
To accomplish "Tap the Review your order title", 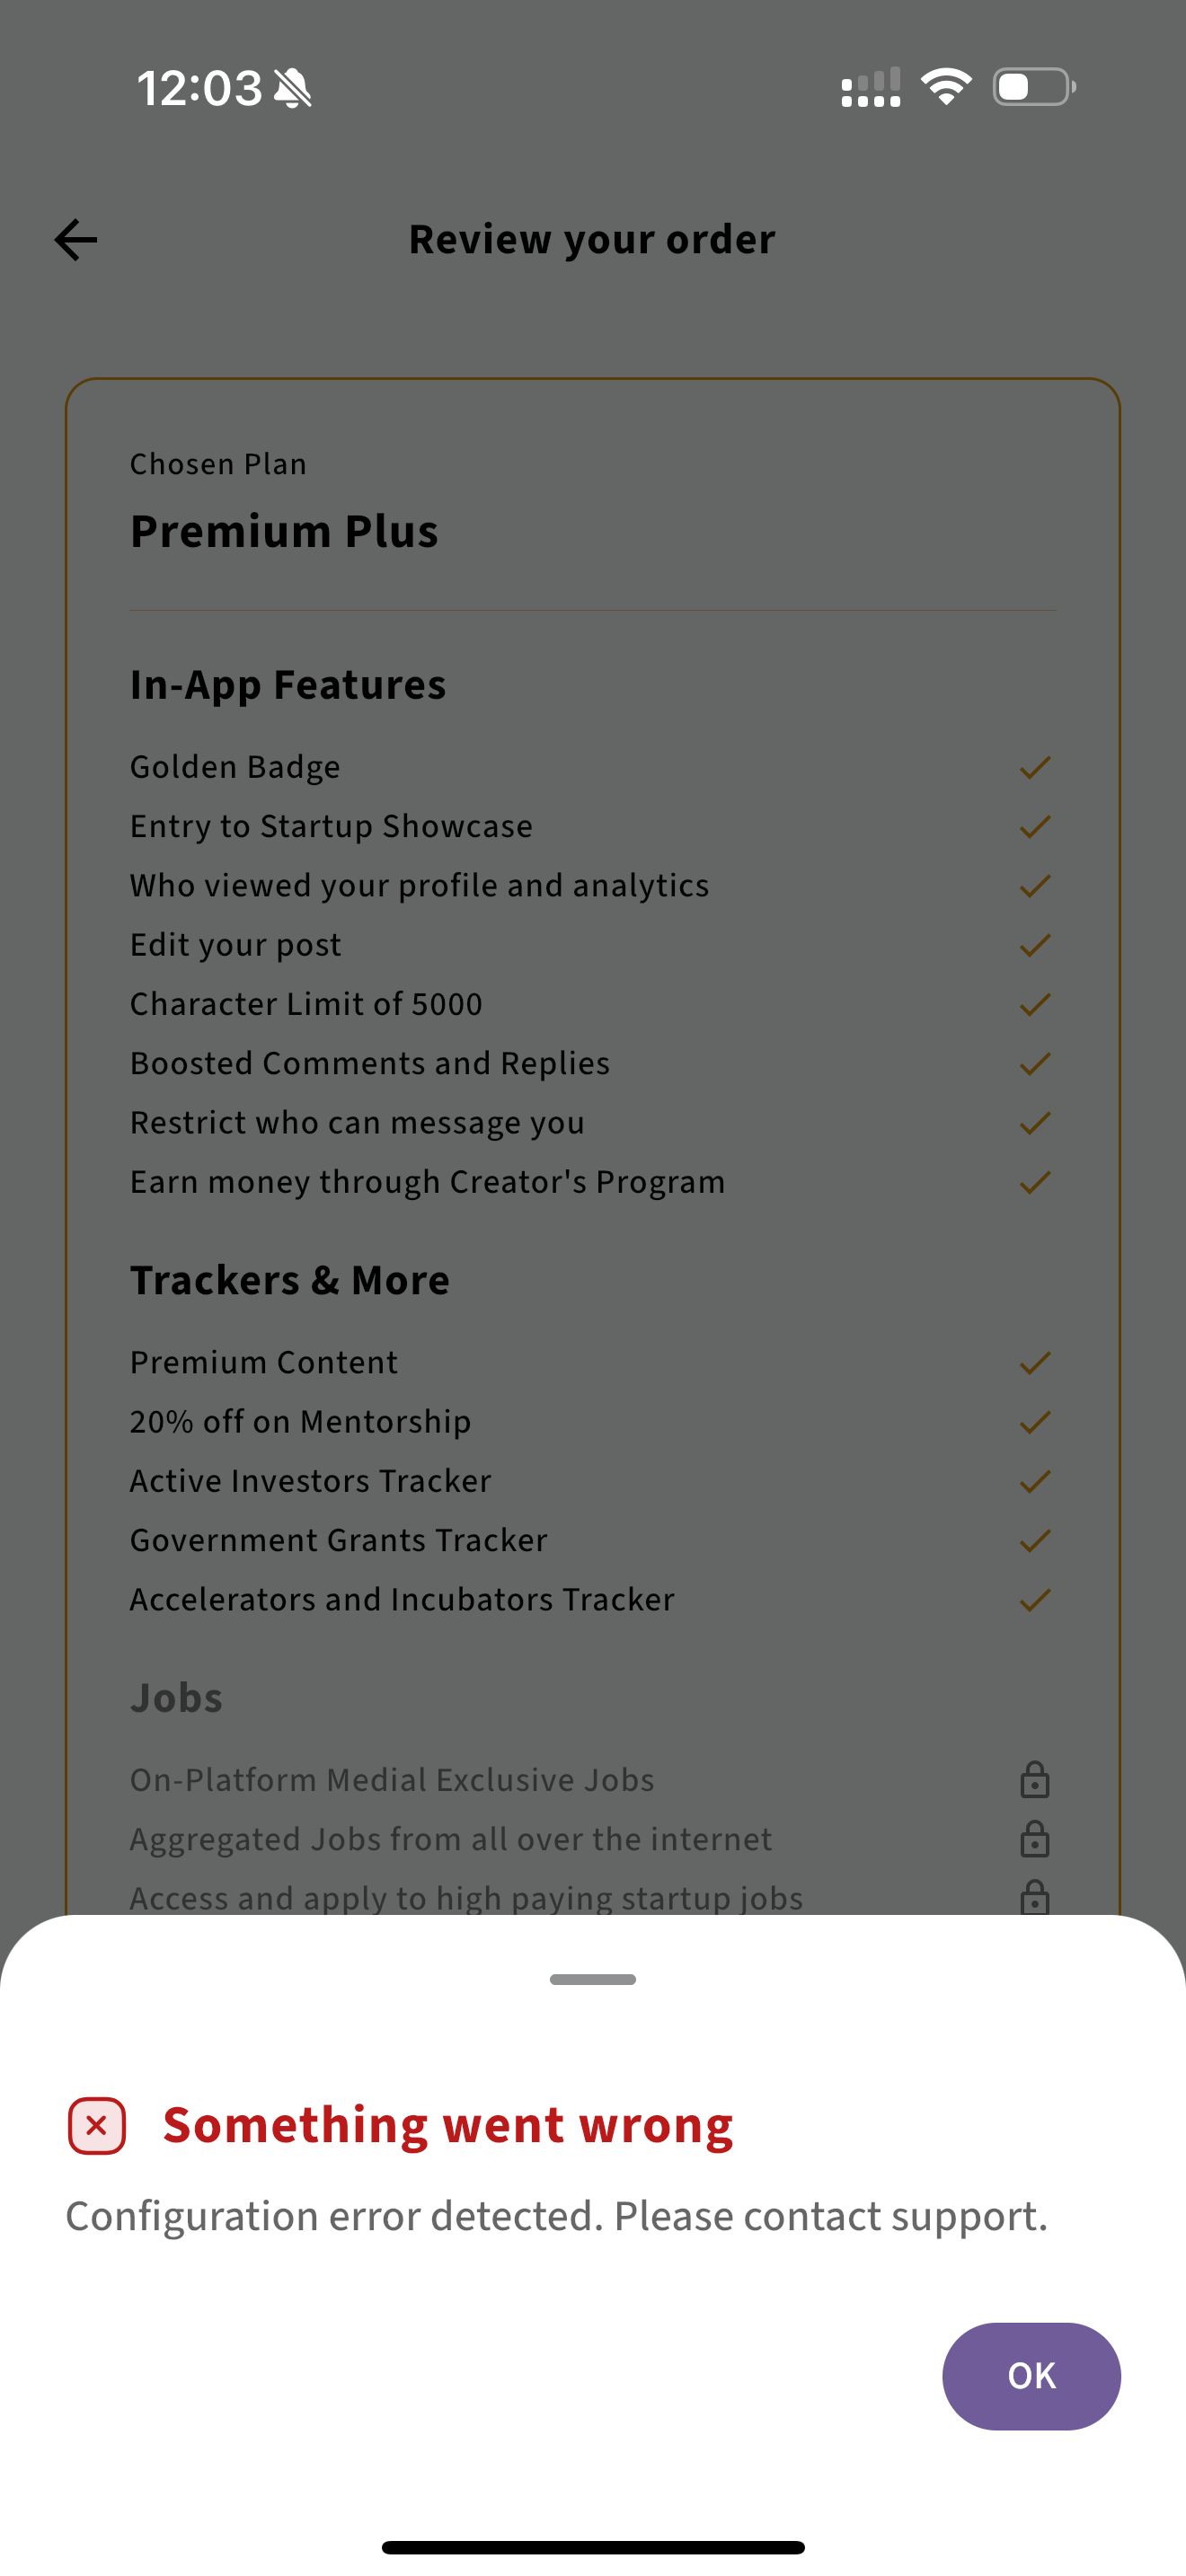I will point(592,240).
